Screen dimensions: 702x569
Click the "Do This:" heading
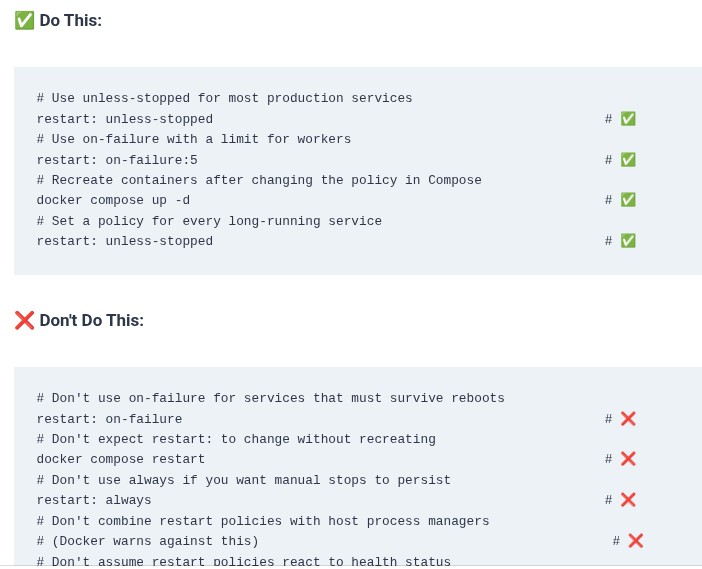pyautogui.click(x=71, y=21)
